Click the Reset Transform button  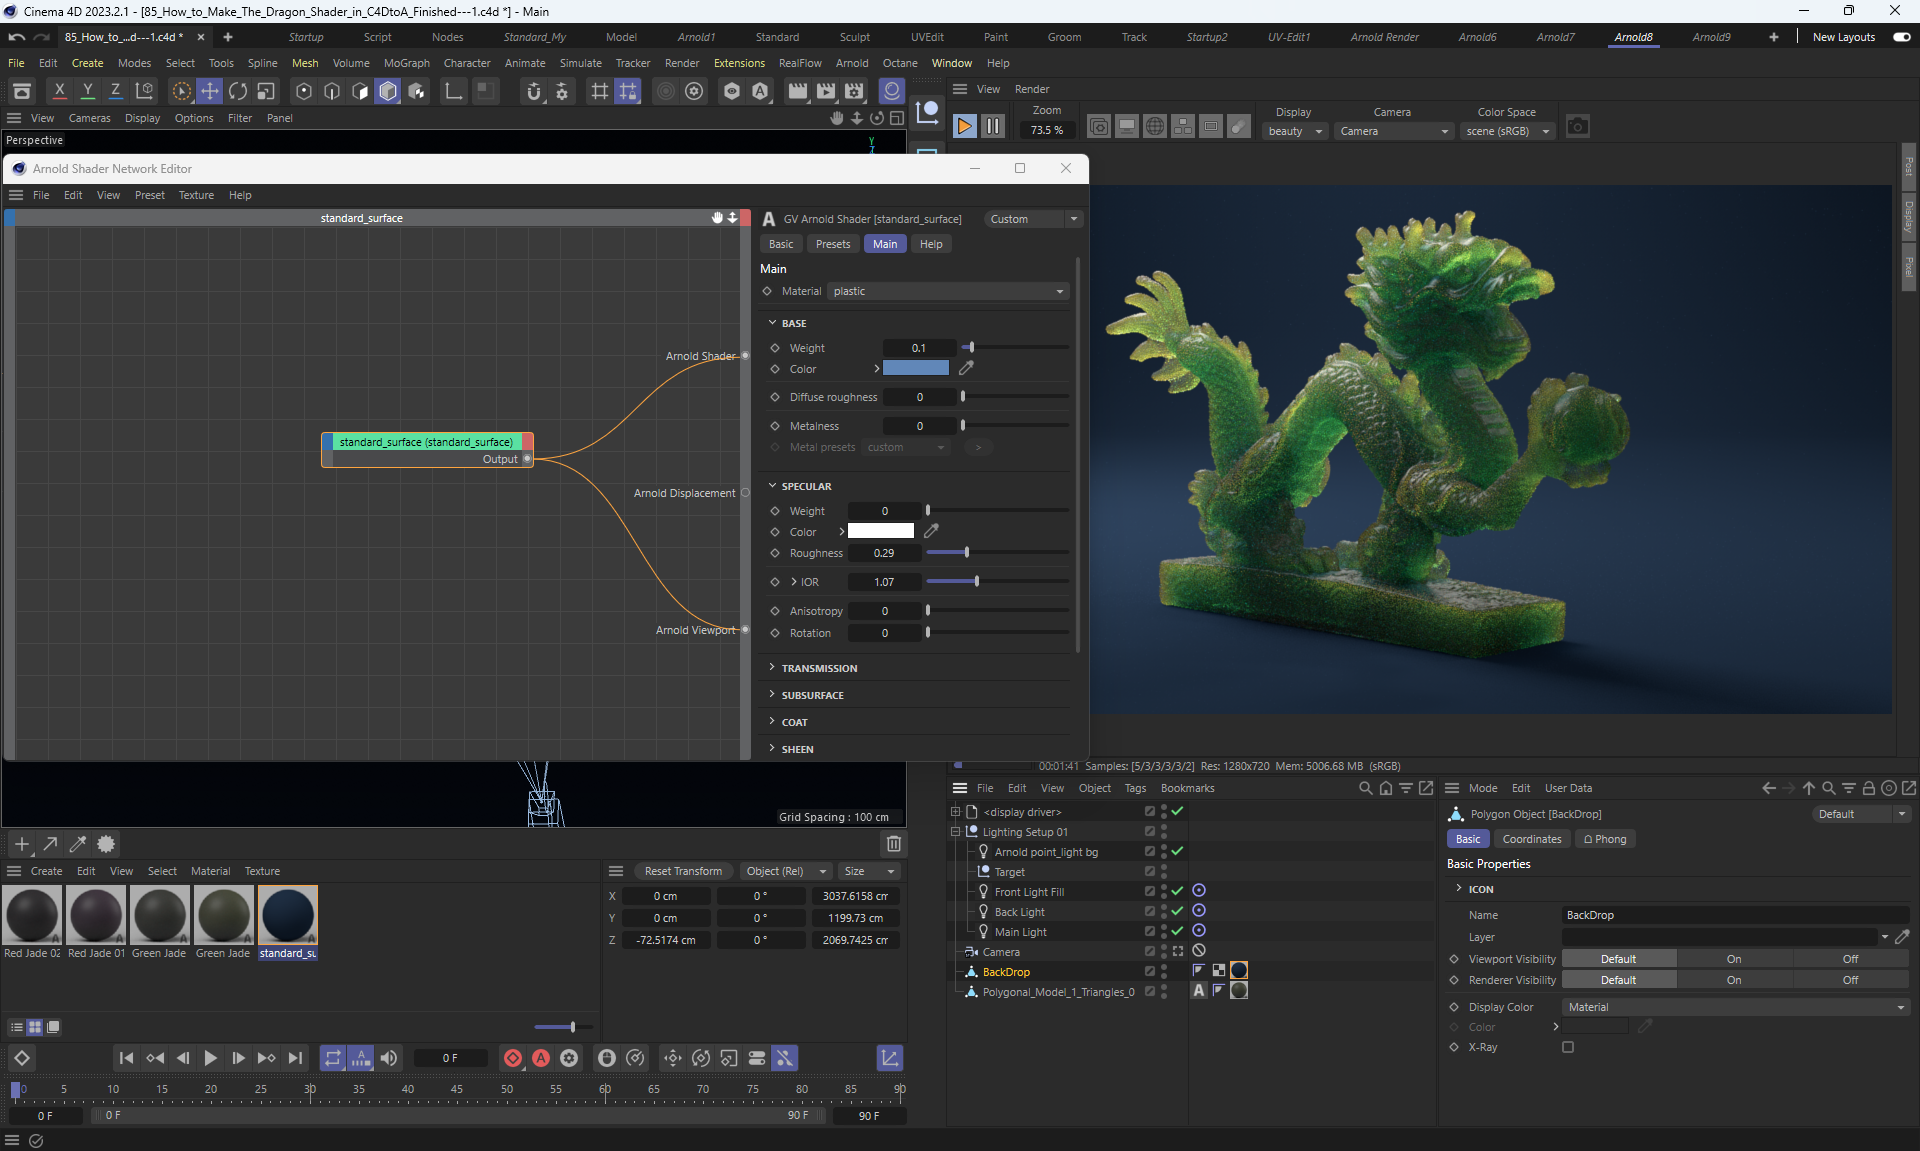pyautogui.click(x=683, y=871)
